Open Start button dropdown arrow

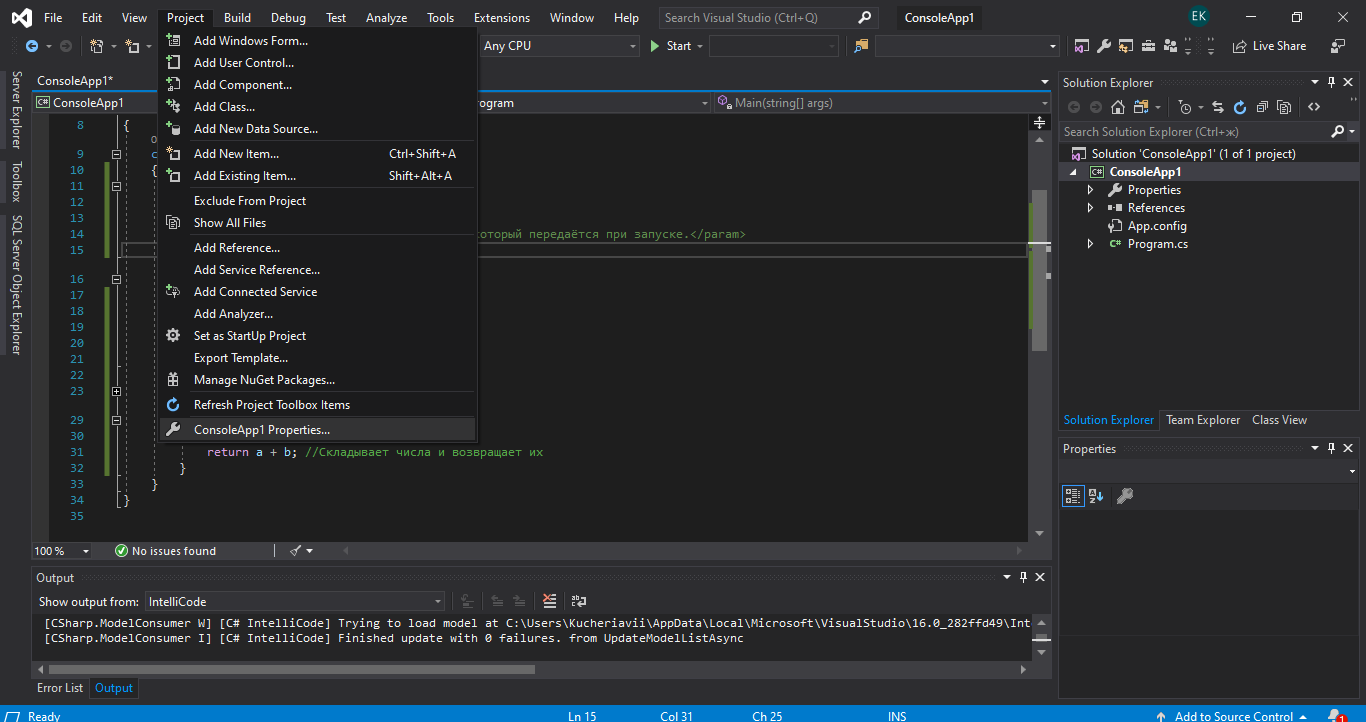pos(700,46)
